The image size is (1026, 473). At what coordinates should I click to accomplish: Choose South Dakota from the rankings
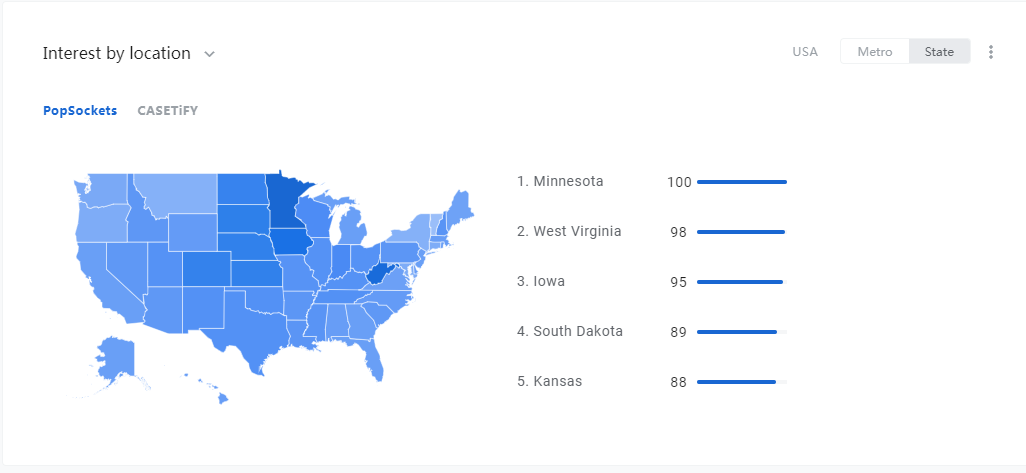coord(570,331)
